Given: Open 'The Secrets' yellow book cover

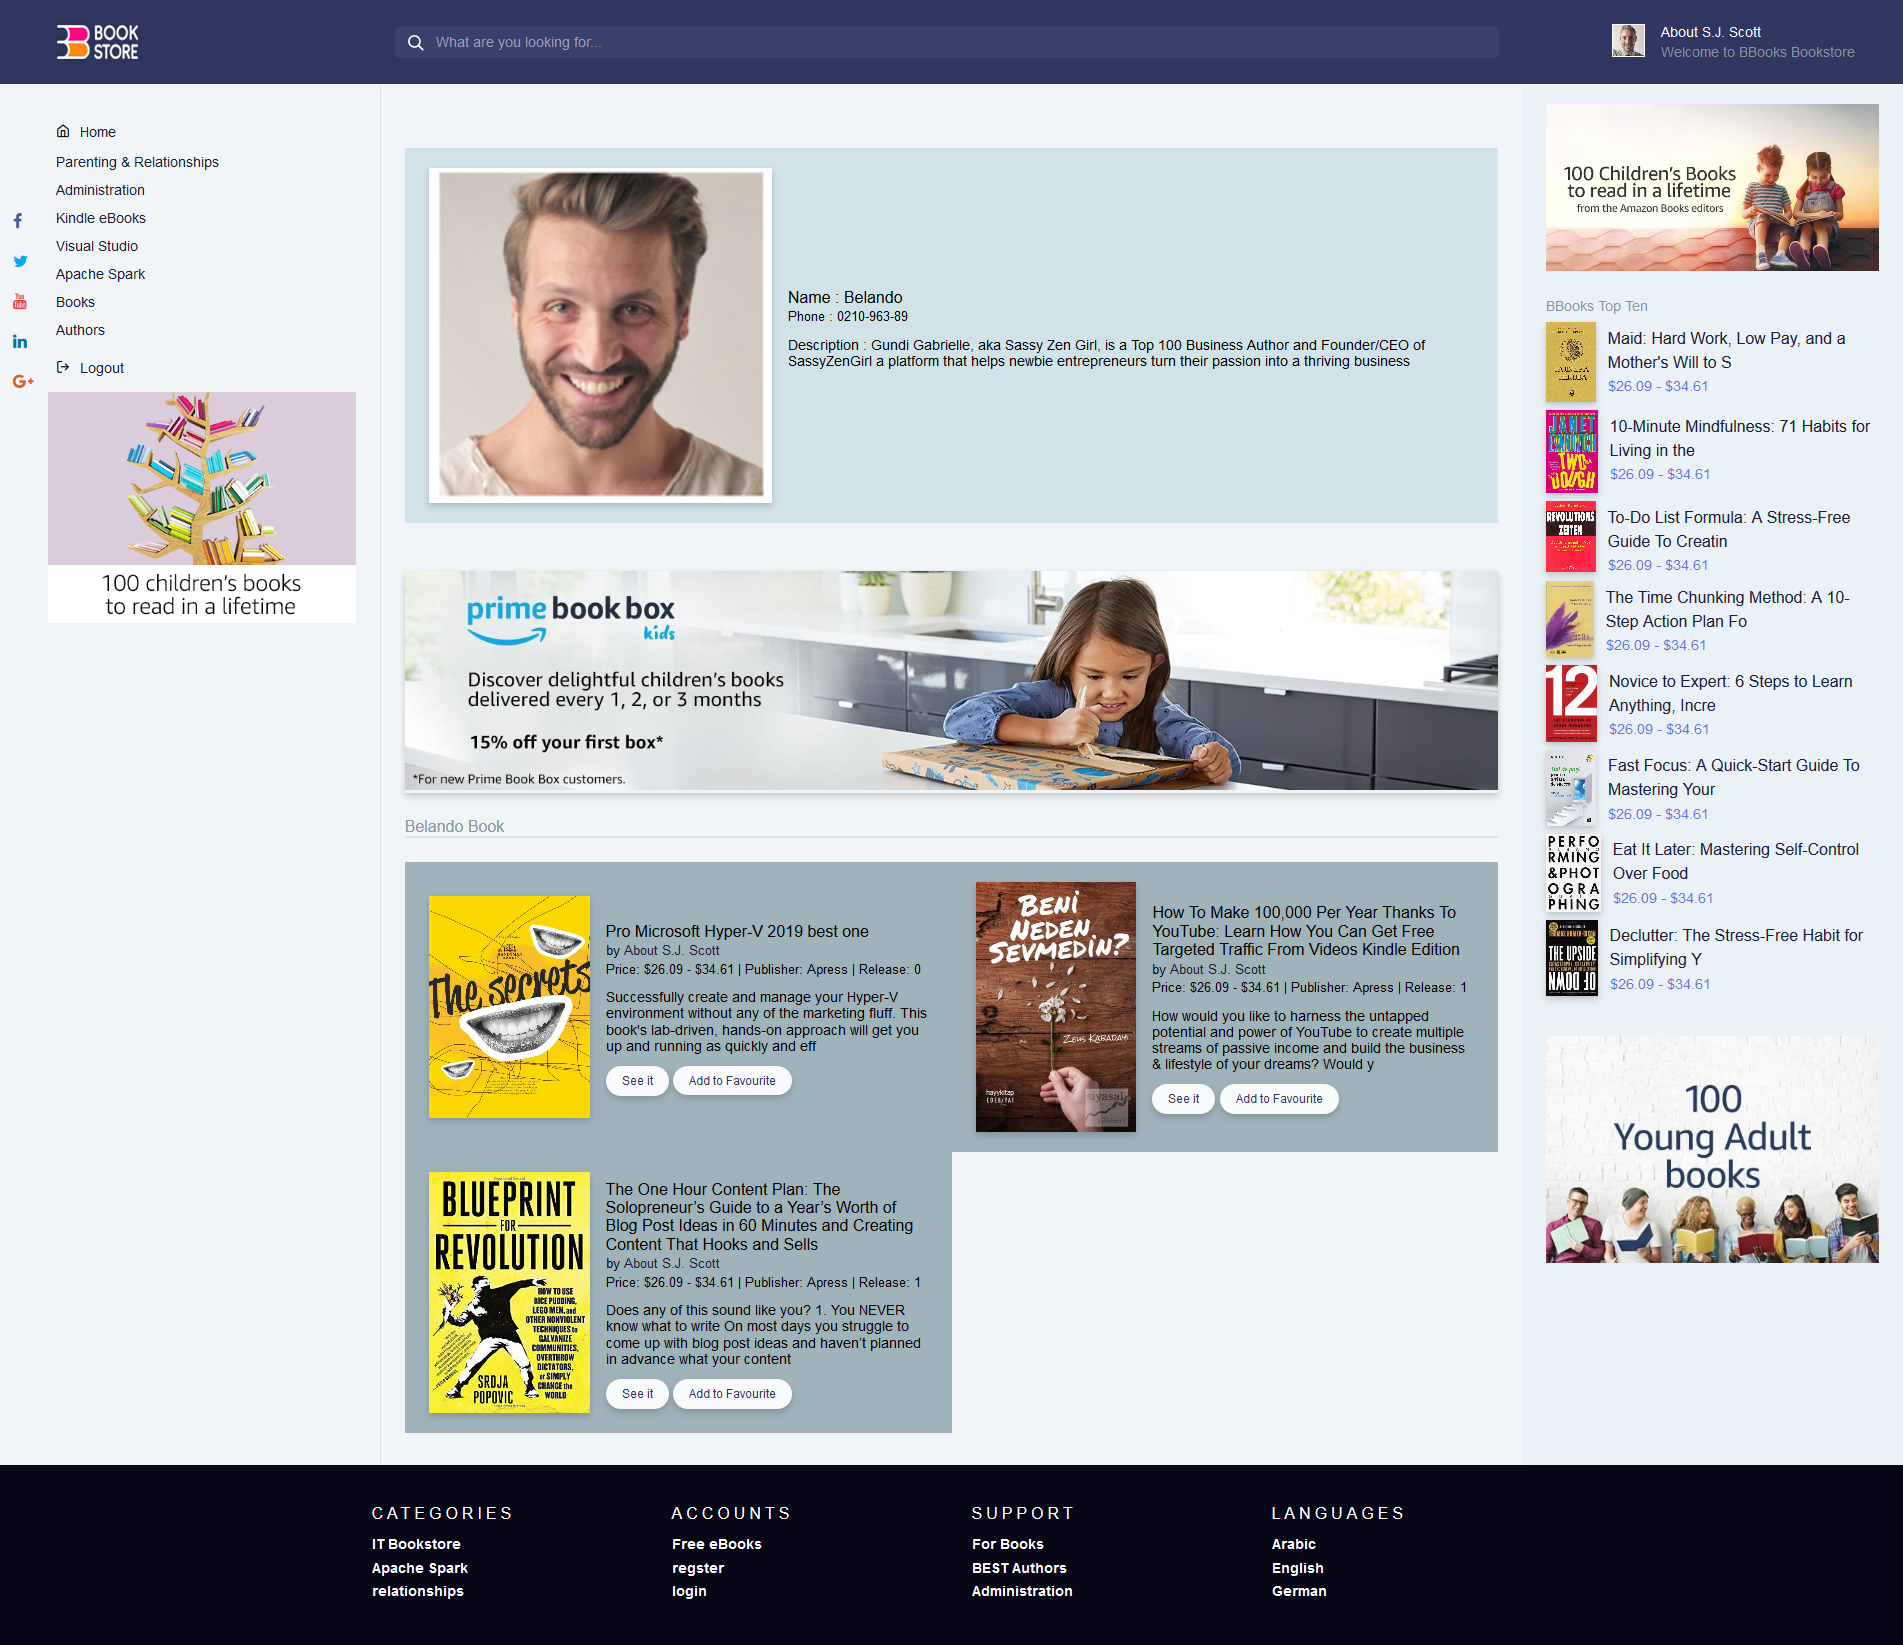Looking at the screenshot, I should [x=509, y=1007].
